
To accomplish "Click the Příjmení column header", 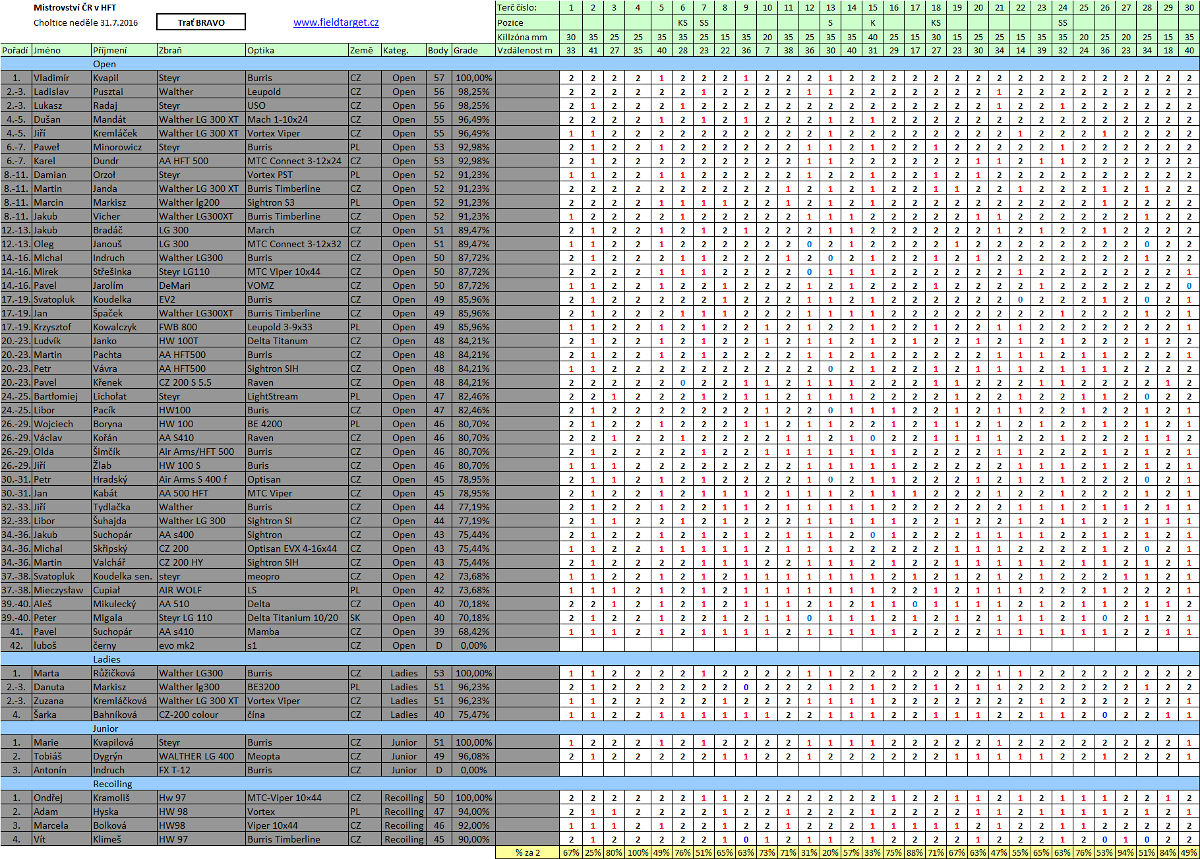I will click(x=109, y=49).
